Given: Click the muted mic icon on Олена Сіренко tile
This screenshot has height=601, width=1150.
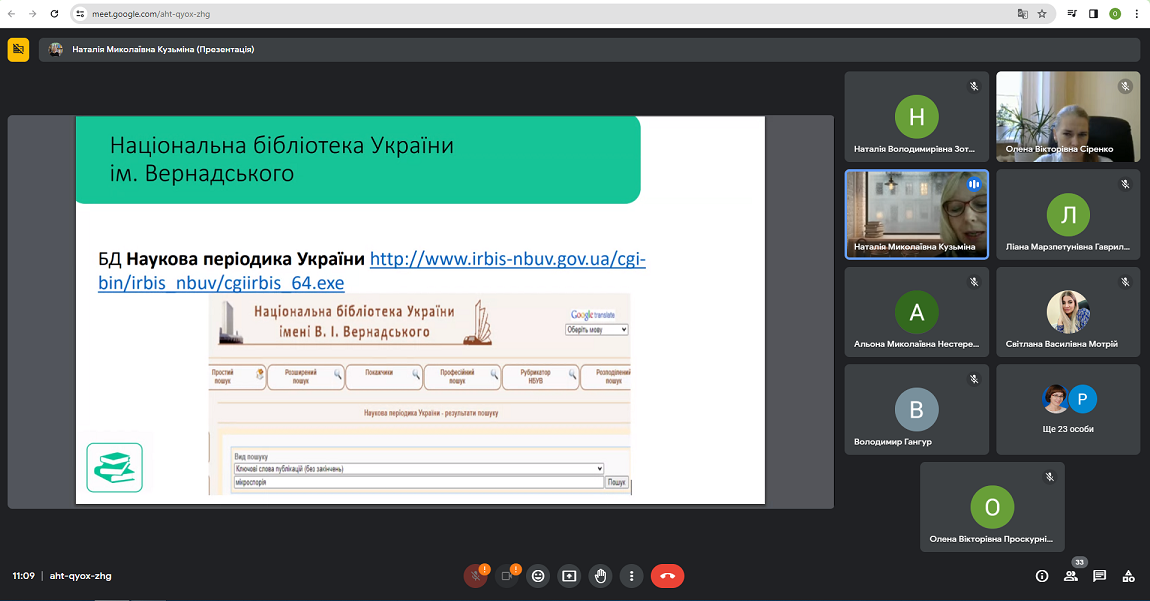Looking at the screenshot, I should [x=1125, y=87].
